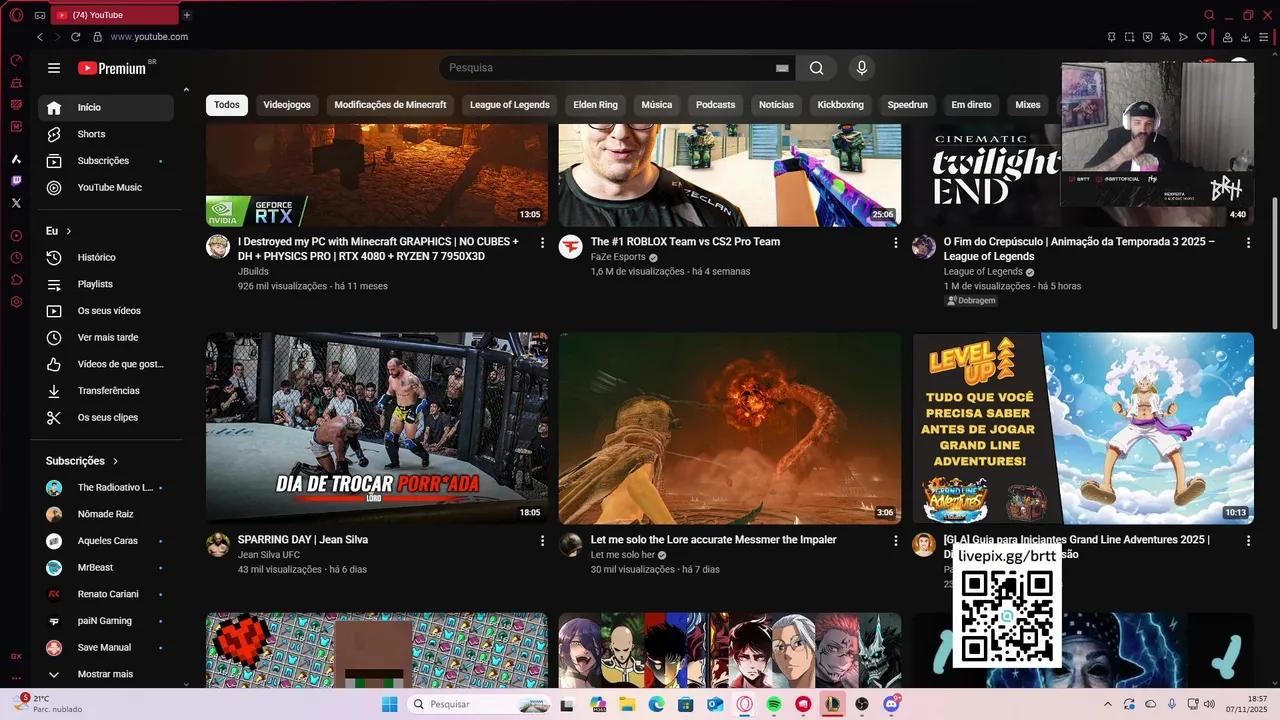Open the snapshot tool in the address bar
The image size is (1280, 720).
1129,37
